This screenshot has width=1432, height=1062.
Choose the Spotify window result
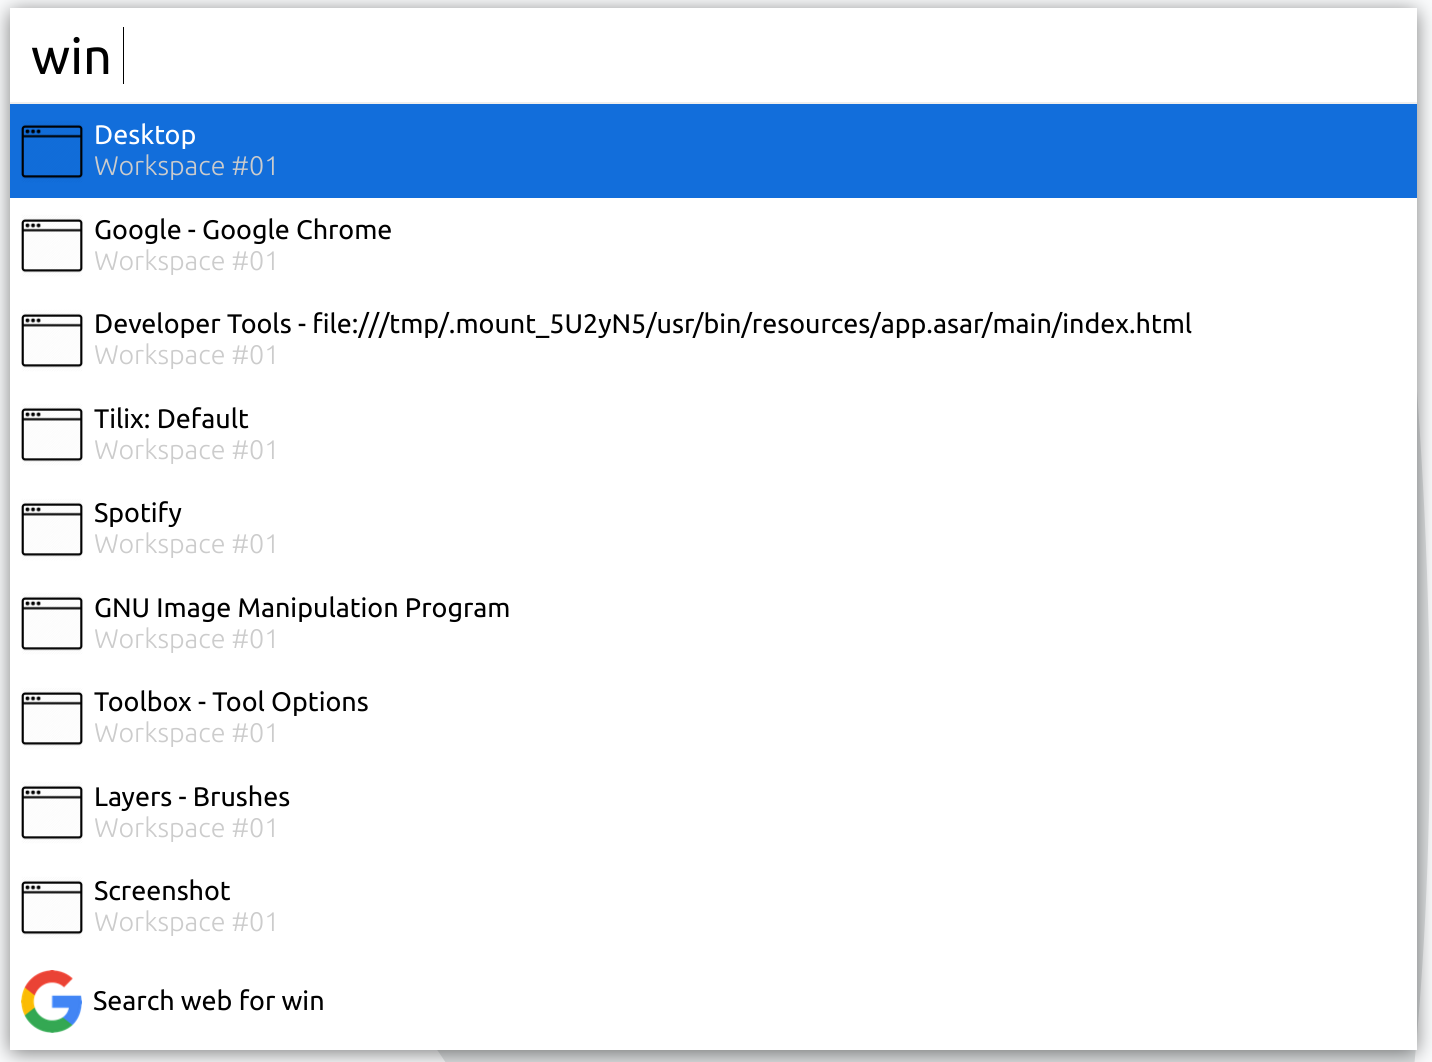[x=713, y=529]
